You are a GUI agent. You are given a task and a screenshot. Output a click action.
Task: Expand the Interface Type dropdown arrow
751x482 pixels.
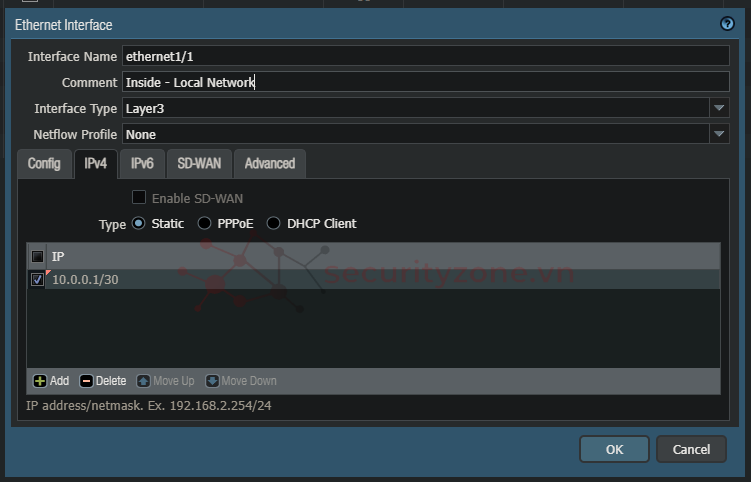coord(719,108)
